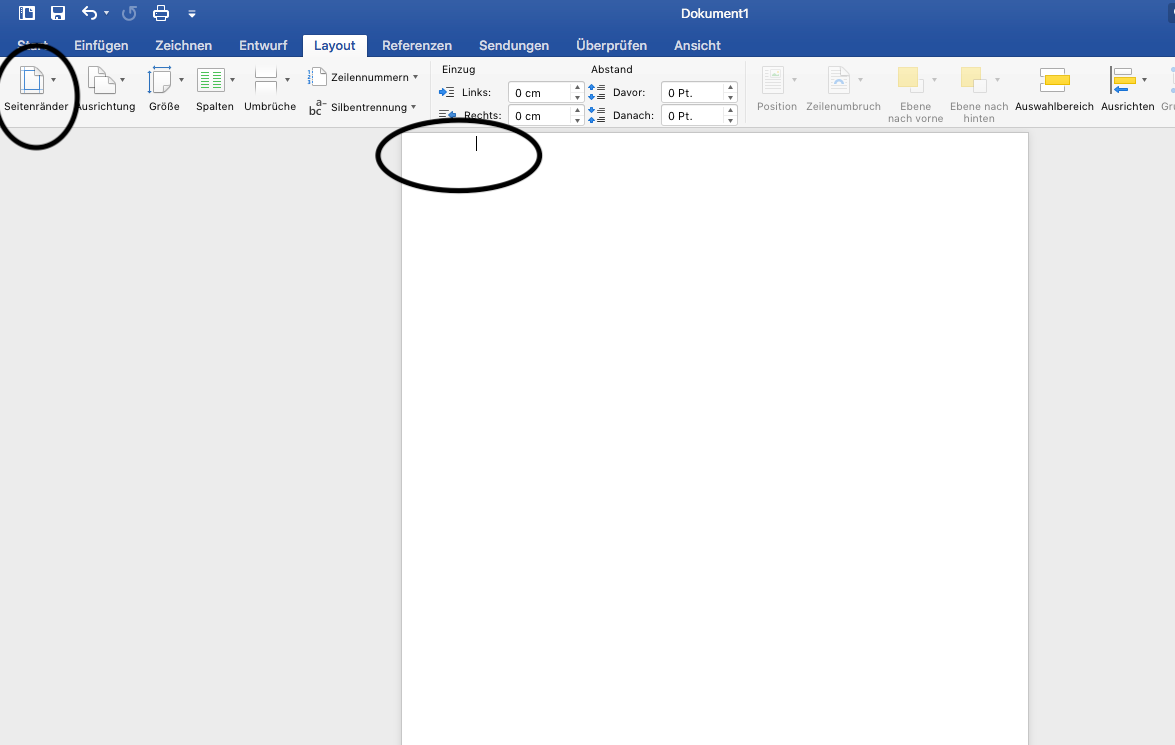Viewport: 1175px width, 745px height.
Task: Click the Rechts indent input field
Action: 540,116
